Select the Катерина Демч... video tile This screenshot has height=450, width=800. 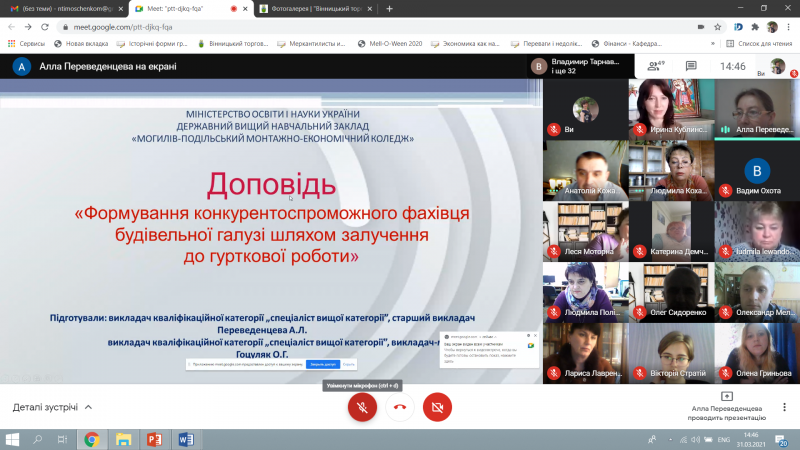(x=671, y=231)
